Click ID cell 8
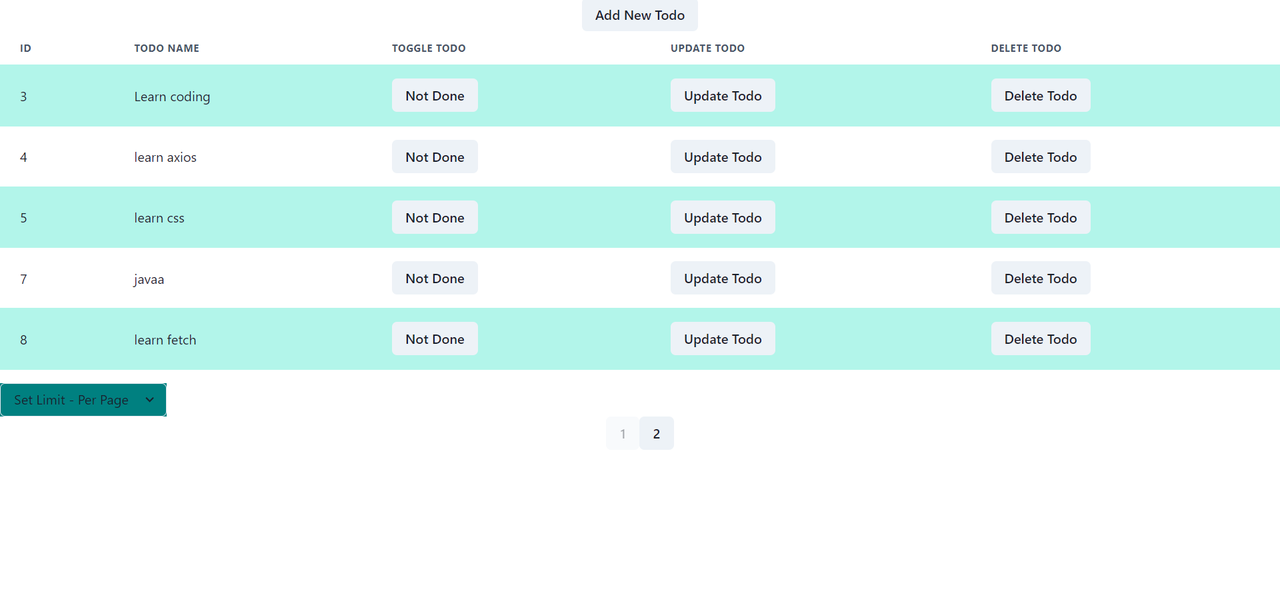This screenshot has height=595, width=1280. click(24, 340)
